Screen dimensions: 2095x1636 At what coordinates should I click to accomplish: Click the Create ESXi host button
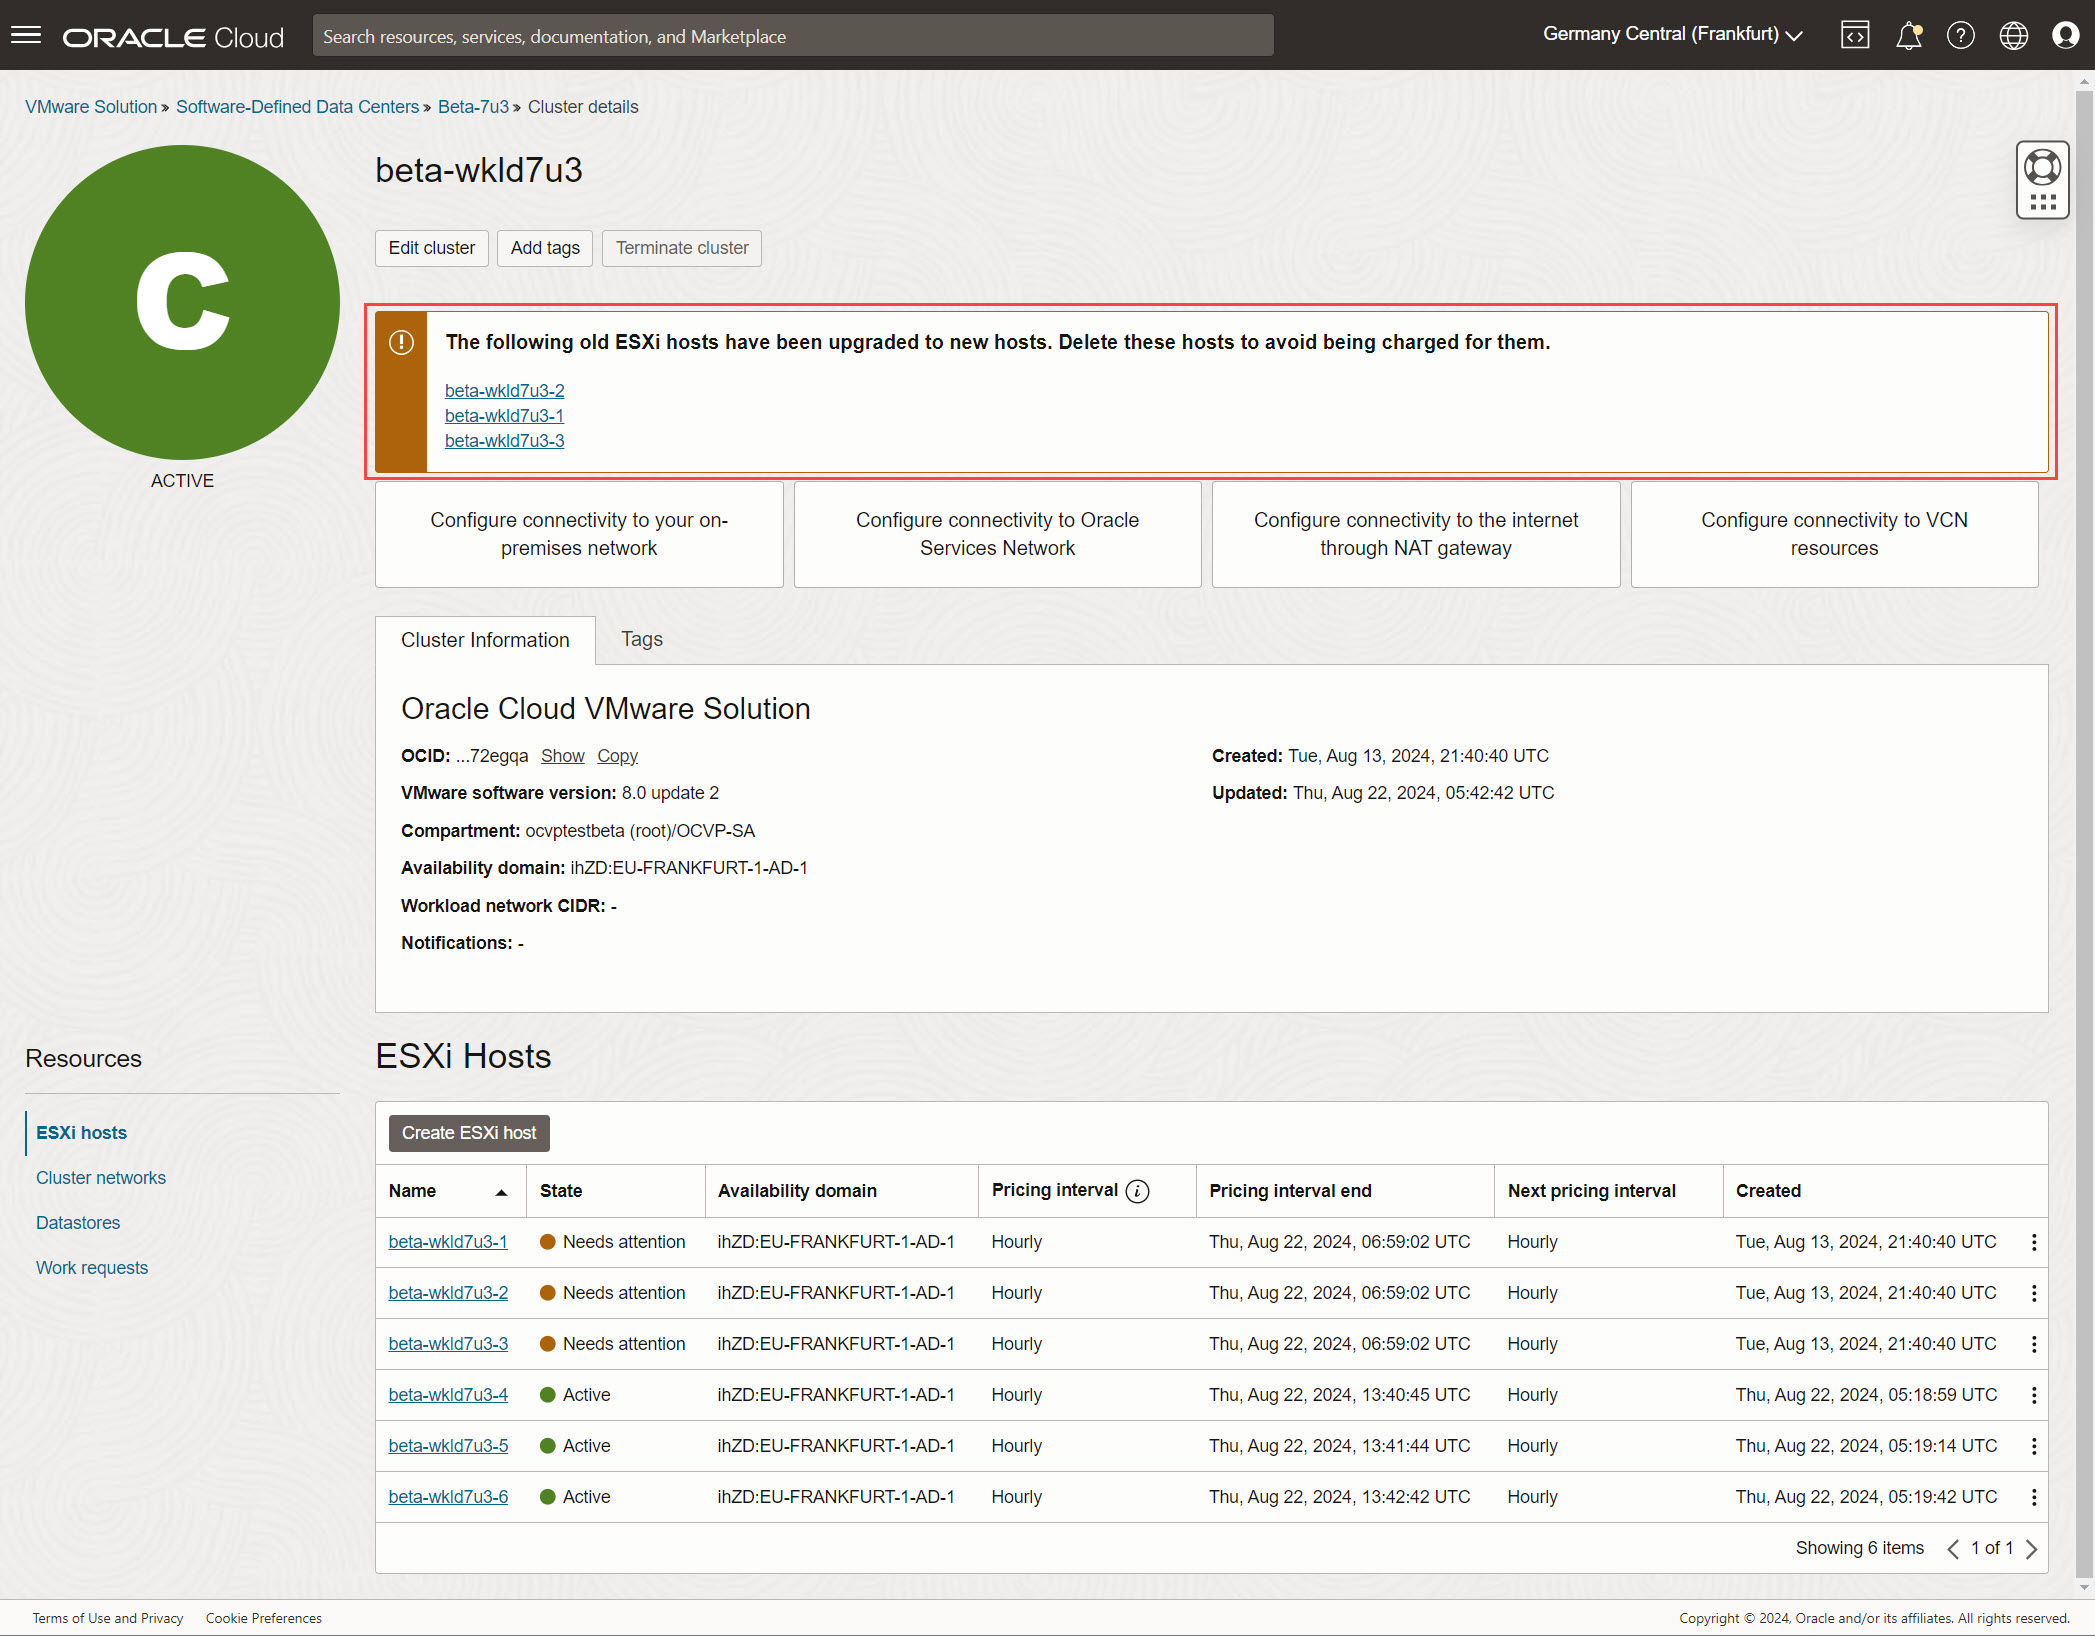coord(469,1133)
